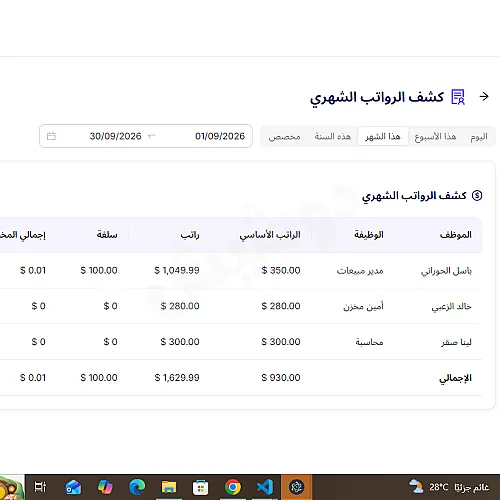This screenshot has height=500, width=500.
Task: Select employee باسل الحوراني
Action: coord(446,271)
